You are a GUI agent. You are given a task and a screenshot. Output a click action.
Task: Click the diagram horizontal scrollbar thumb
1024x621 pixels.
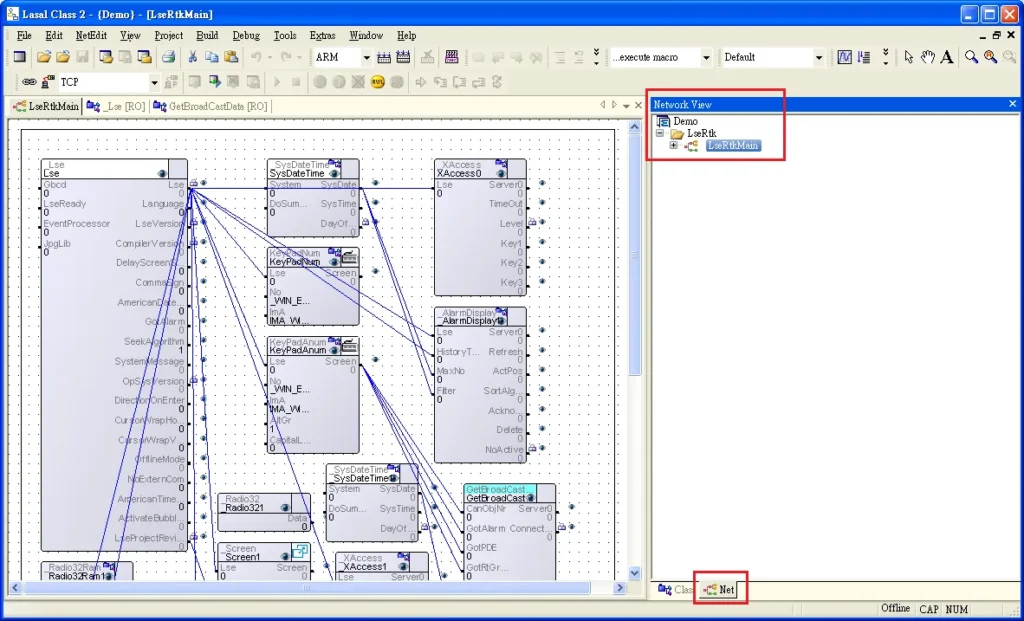click(307, 588)
